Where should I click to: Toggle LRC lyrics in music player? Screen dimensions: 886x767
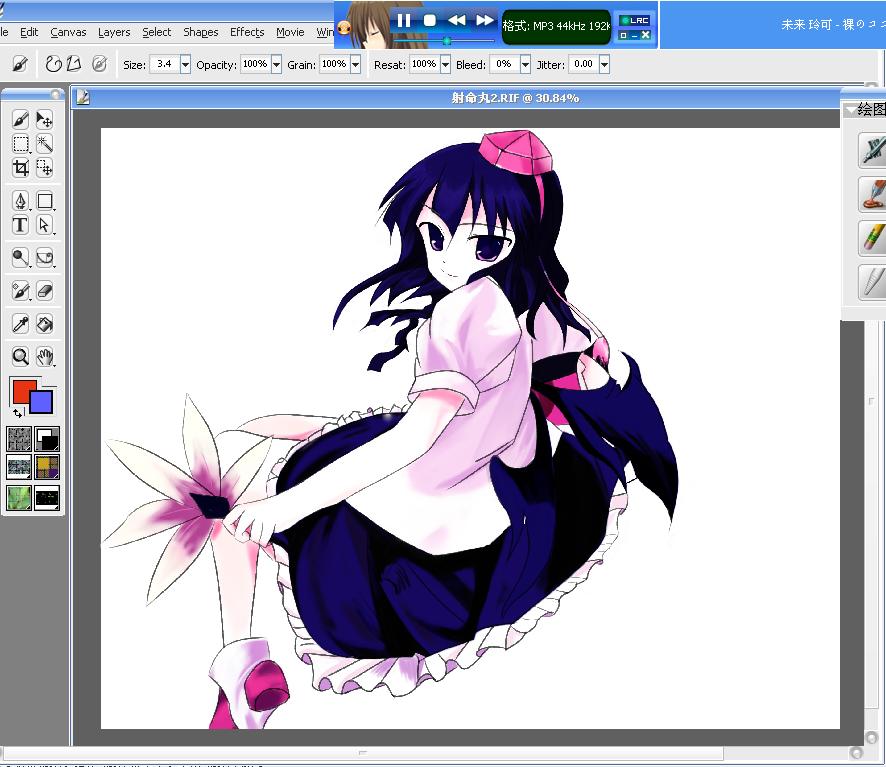click(635, 20)
